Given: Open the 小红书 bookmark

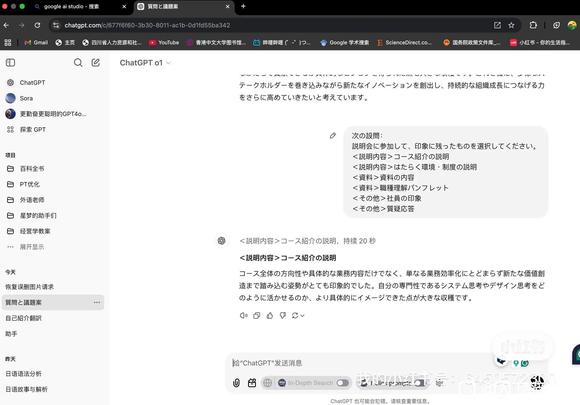Looking at the screenshot, I should (x=540, y=43).
